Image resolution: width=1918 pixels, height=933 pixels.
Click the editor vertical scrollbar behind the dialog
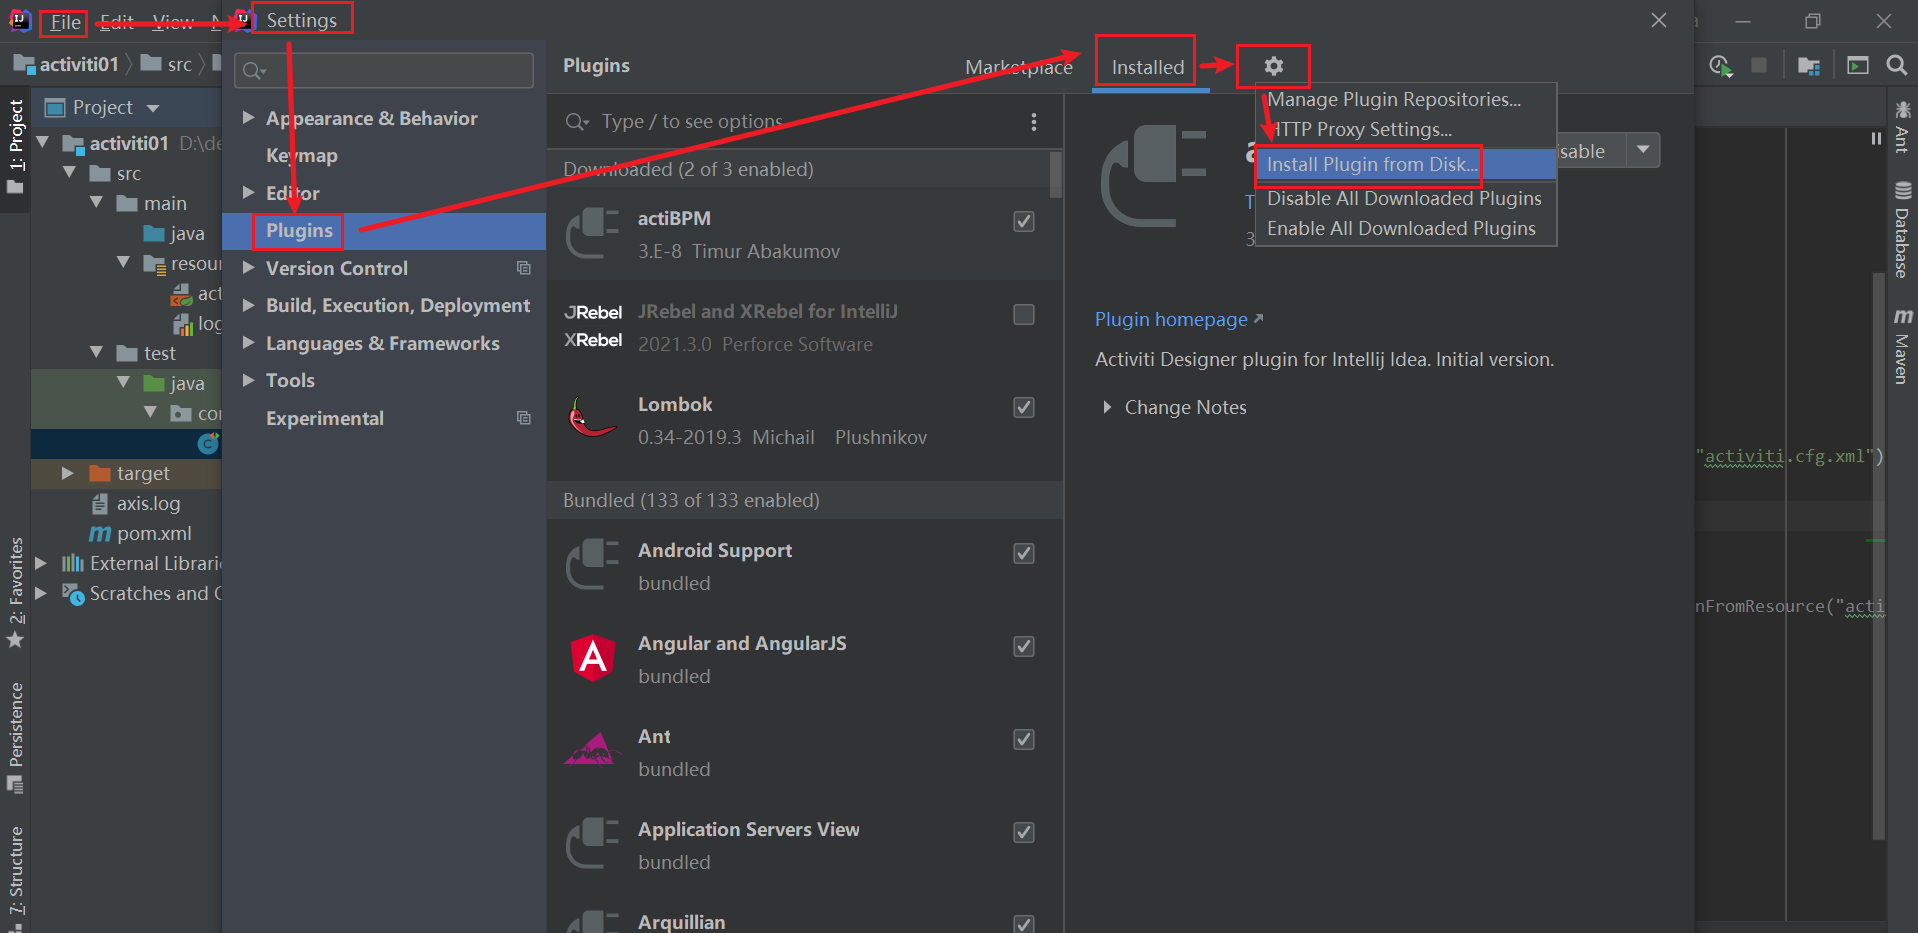(x=1879, y=555)
